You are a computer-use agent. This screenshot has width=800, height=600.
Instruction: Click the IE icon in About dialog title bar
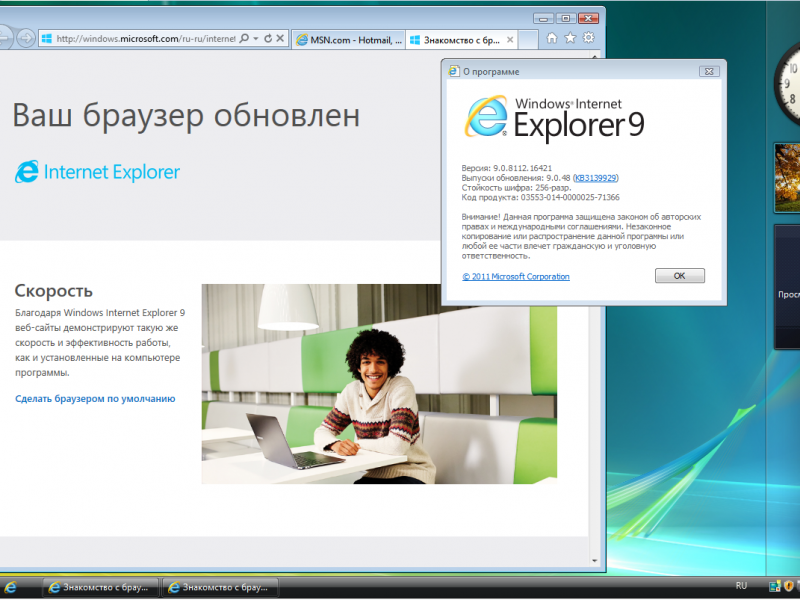[x=454, y=71]
